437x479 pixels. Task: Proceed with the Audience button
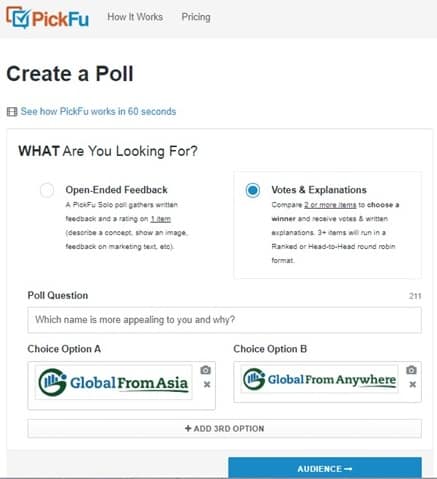point(325,468)
